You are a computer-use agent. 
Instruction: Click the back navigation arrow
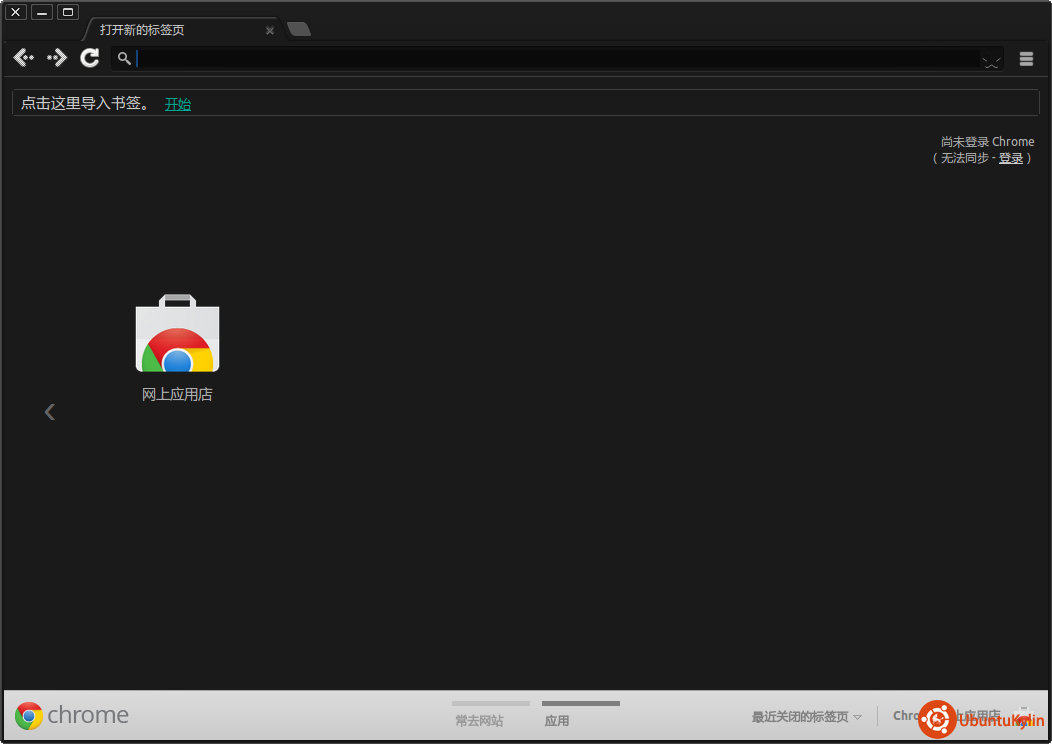click(23, 58)
